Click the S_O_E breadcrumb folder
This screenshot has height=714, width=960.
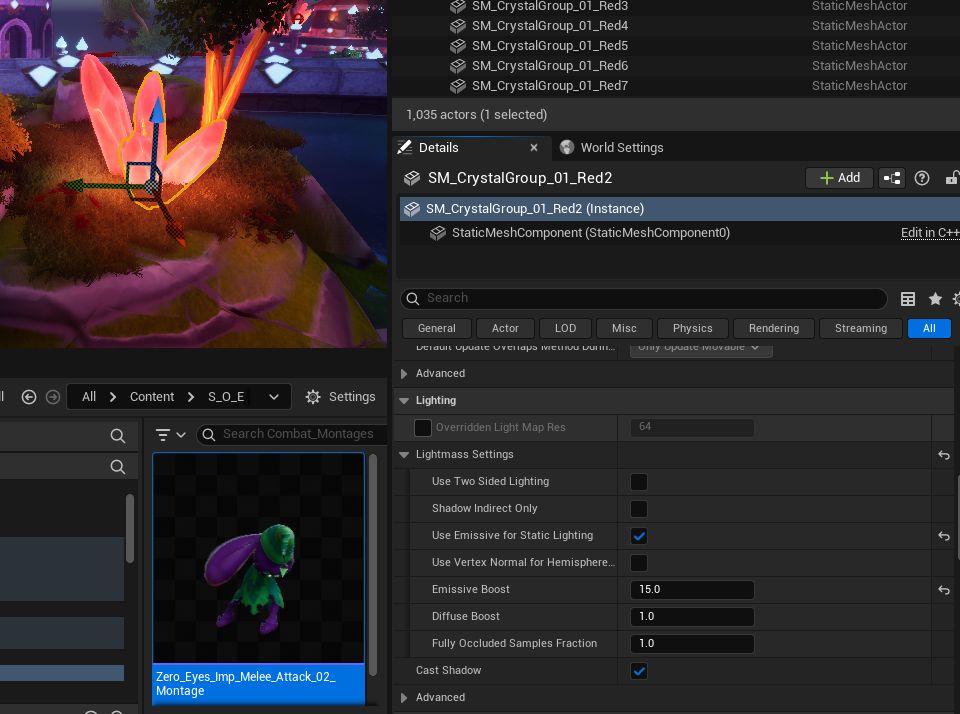tap(226, 397)
